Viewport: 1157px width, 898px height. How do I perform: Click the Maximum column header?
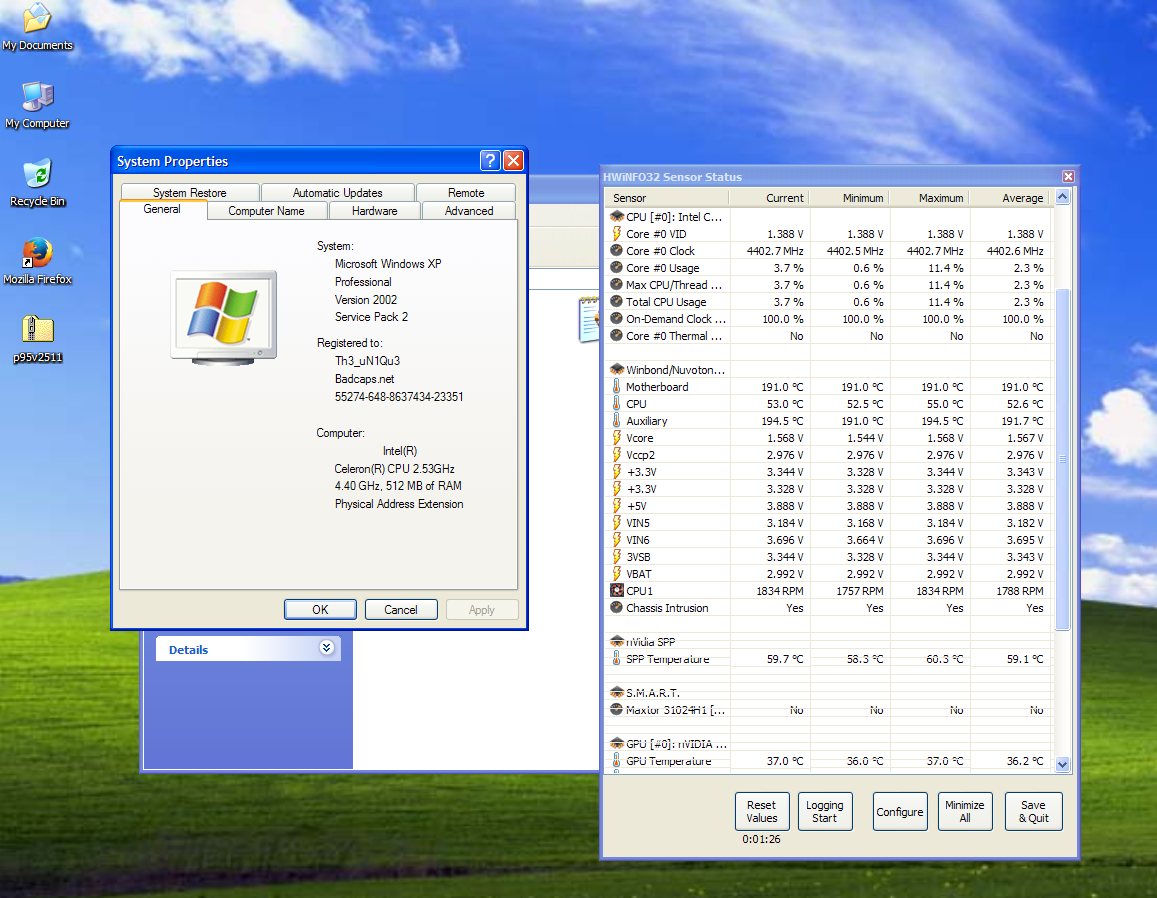928,198
